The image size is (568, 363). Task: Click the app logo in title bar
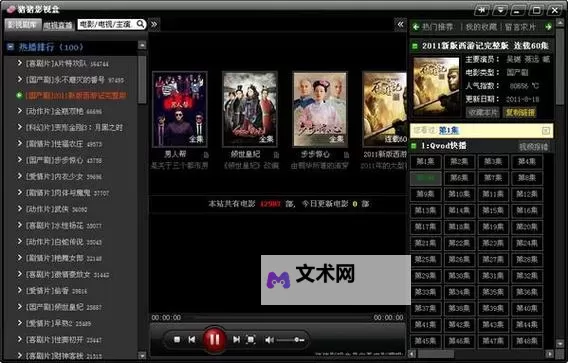coord(11,9)
